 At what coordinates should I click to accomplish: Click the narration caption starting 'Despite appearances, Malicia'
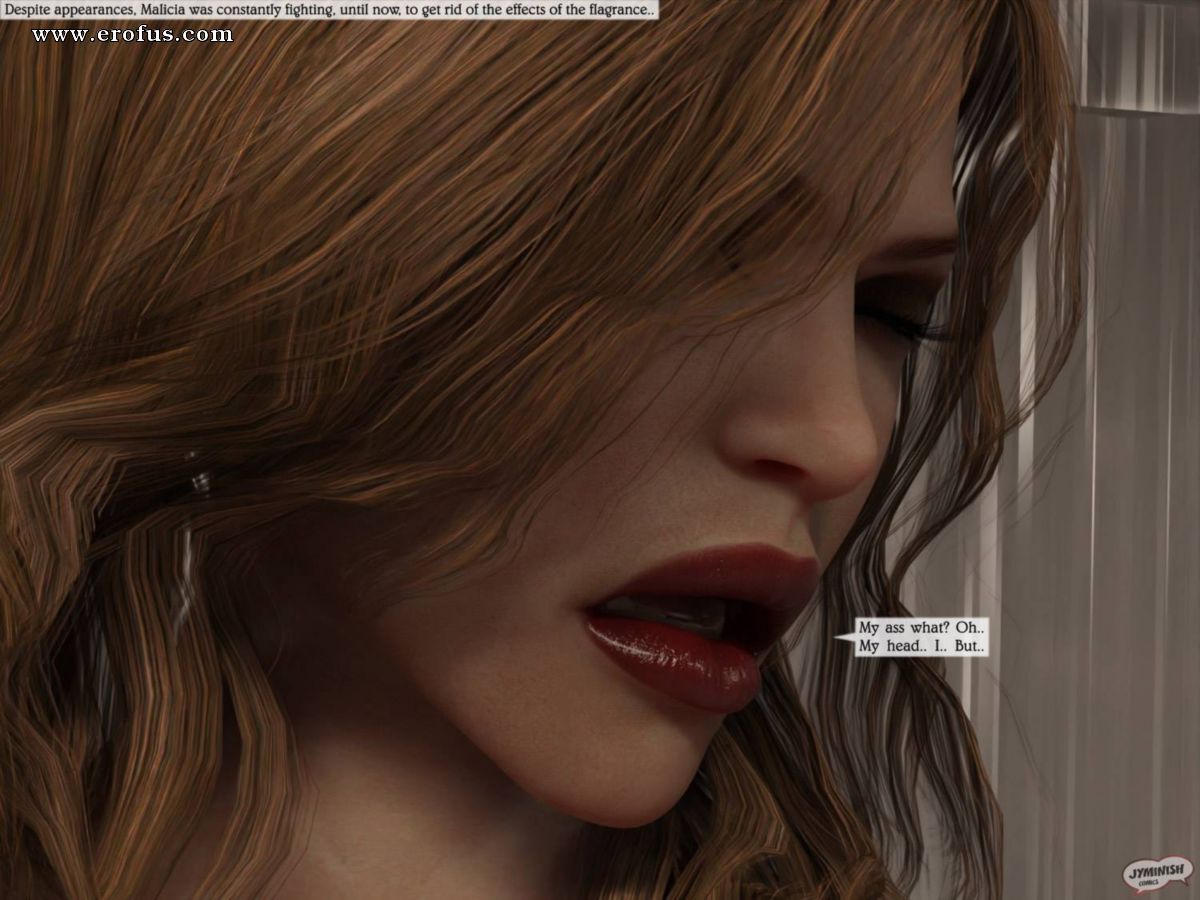[x=330, y=9]
